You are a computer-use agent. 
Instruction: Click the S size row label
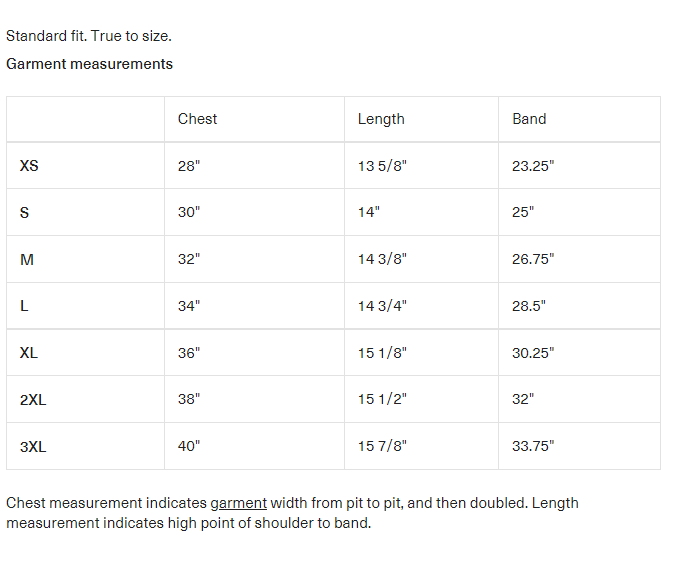[x=25, y=213]
